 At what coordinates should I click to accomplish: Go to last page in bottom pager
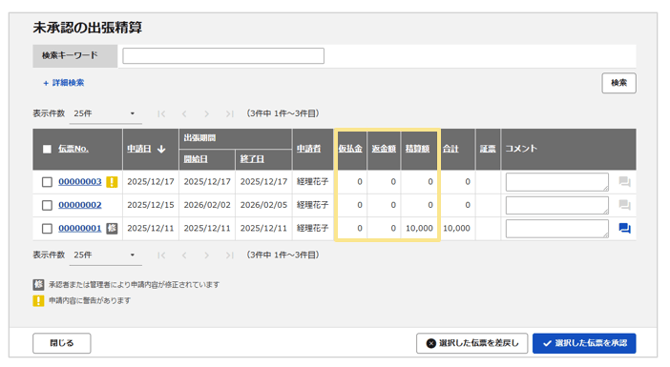[229, 255]
